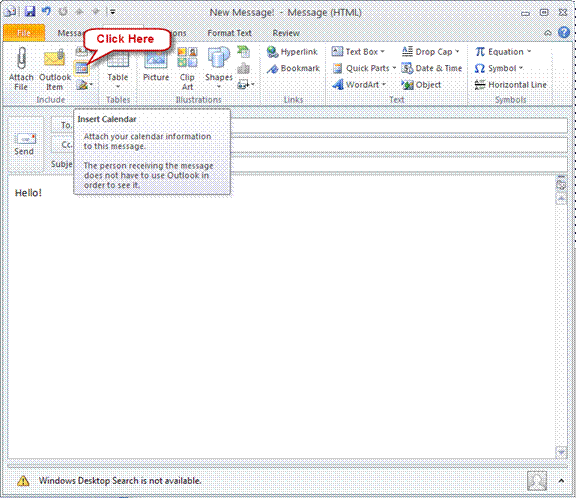Click the Windows Desktop Search warning icon
This screenshot has width=576, height=498.
[23, 480]
